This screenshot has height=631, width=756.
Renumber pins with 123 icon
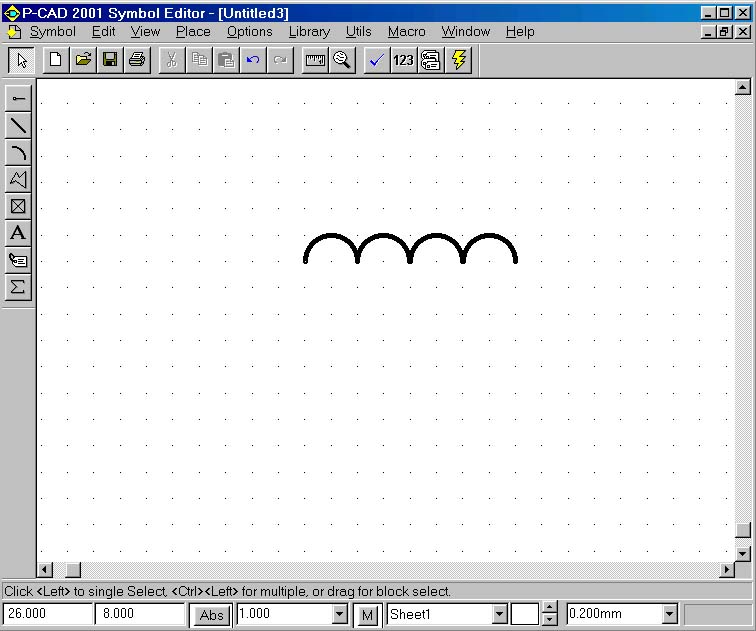click(404, 60)
